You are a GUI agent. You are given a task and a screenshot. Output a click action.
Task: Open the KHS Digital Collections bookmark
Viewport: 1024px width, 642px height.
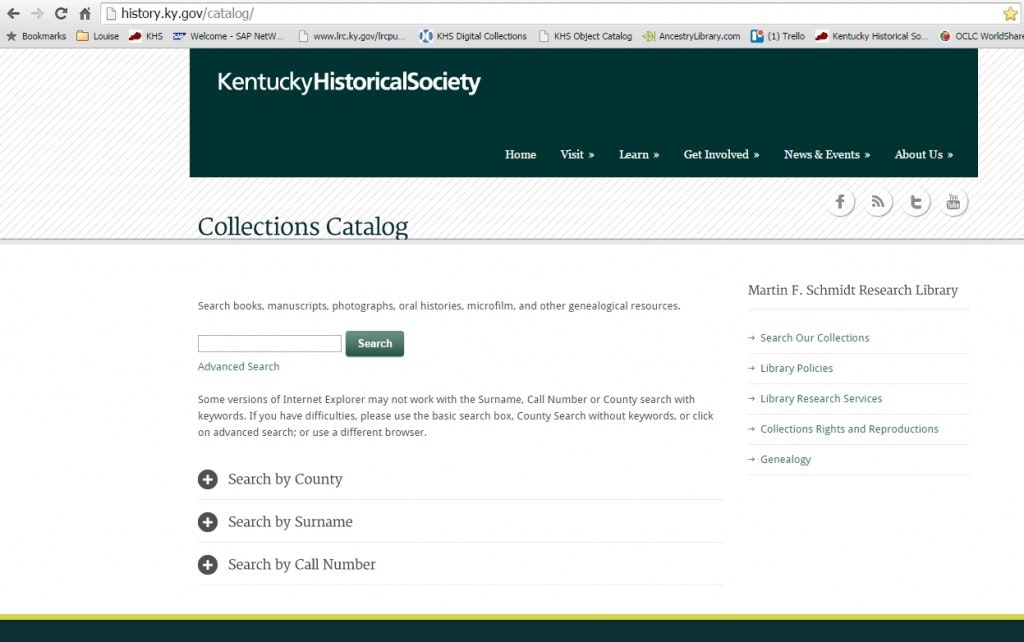tap(472, 35)
